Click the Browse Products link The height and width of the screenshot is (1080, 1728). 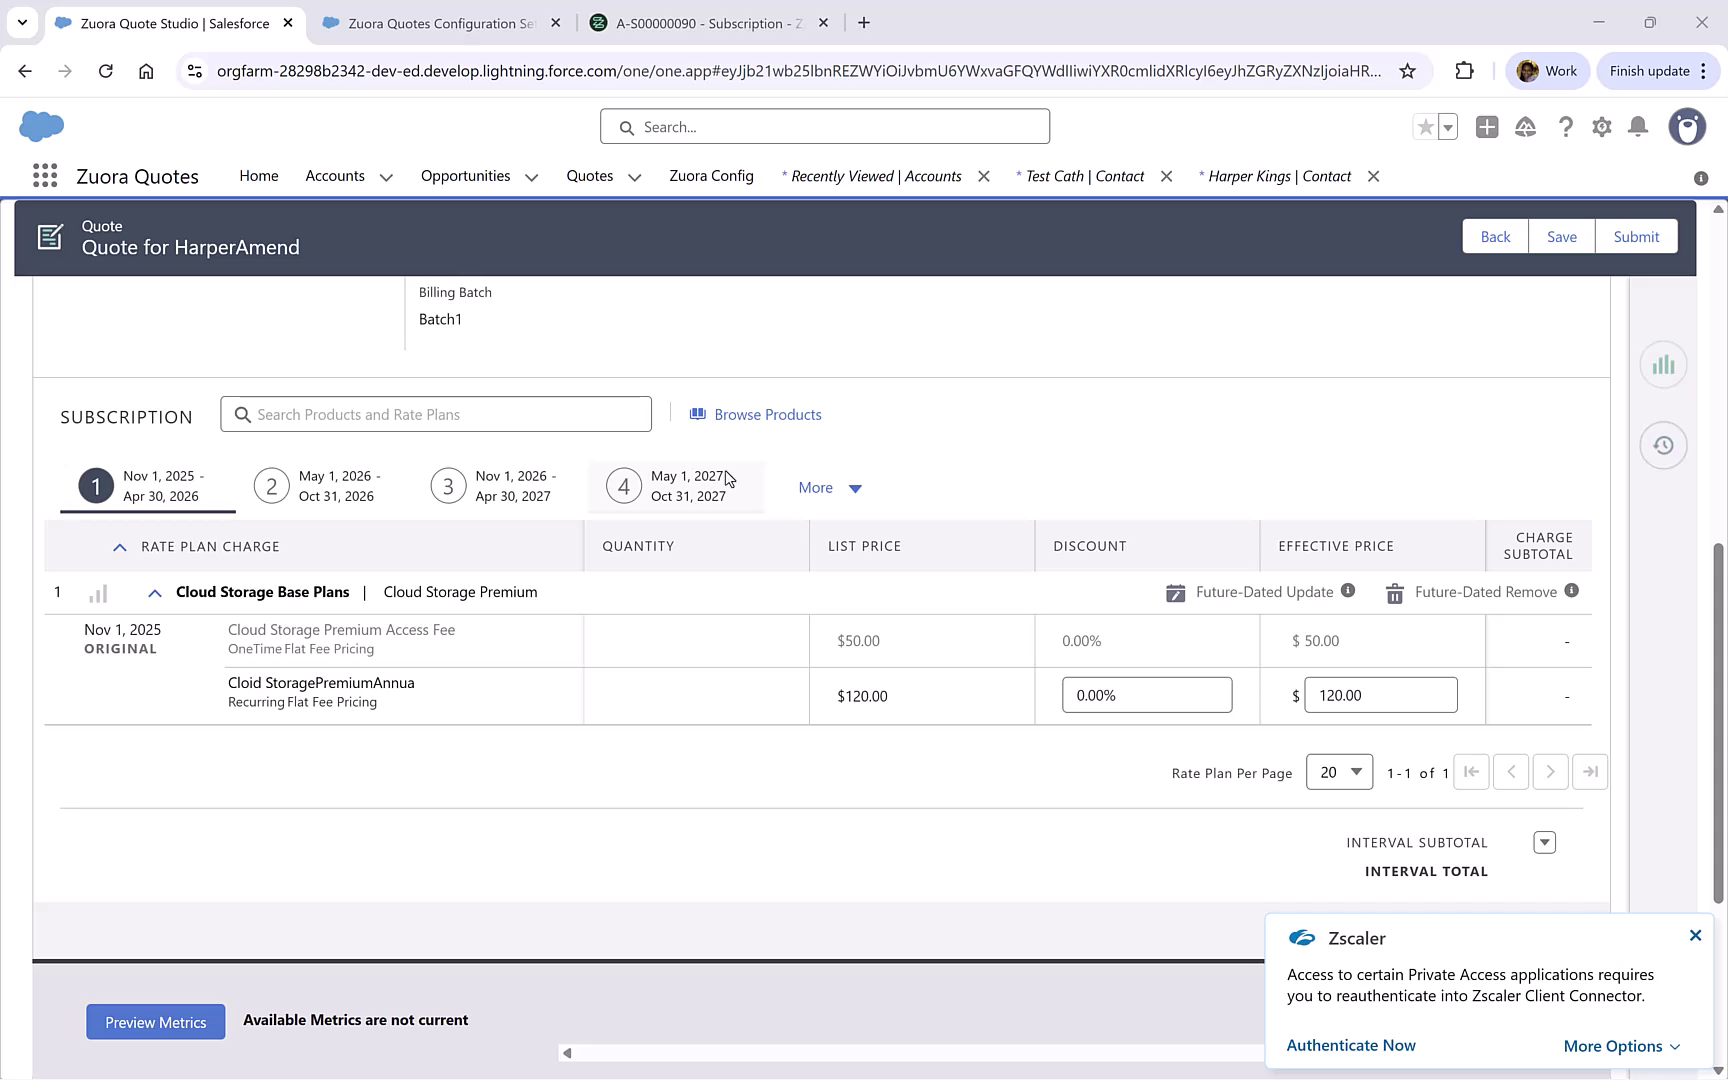[767, 415]
